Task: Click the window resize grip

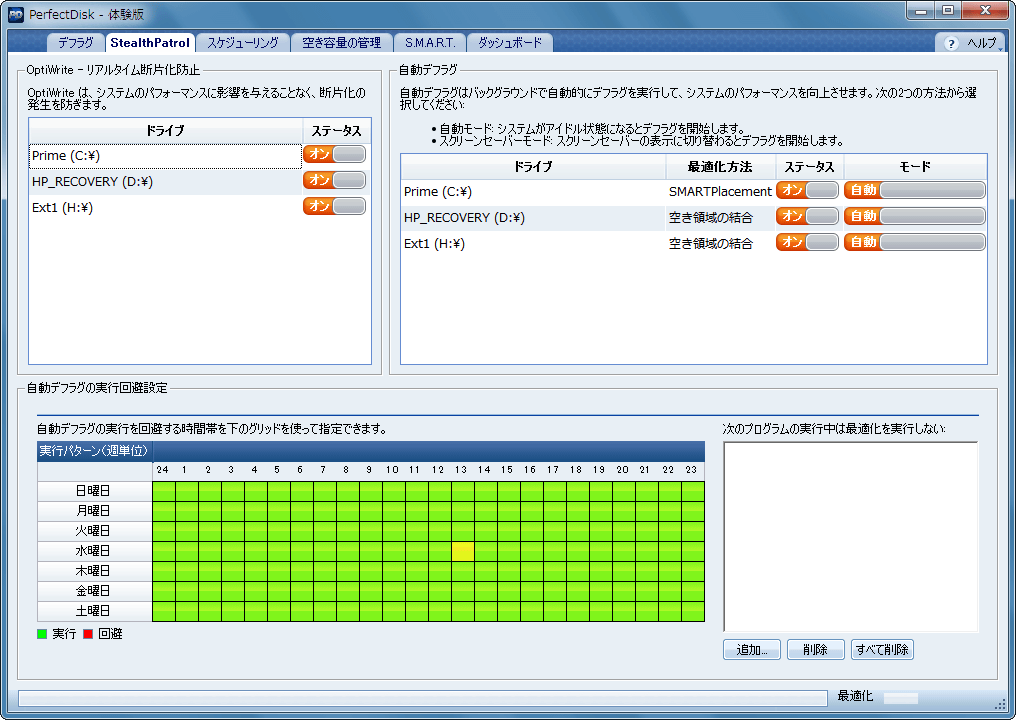Action: click(1000, 704)
